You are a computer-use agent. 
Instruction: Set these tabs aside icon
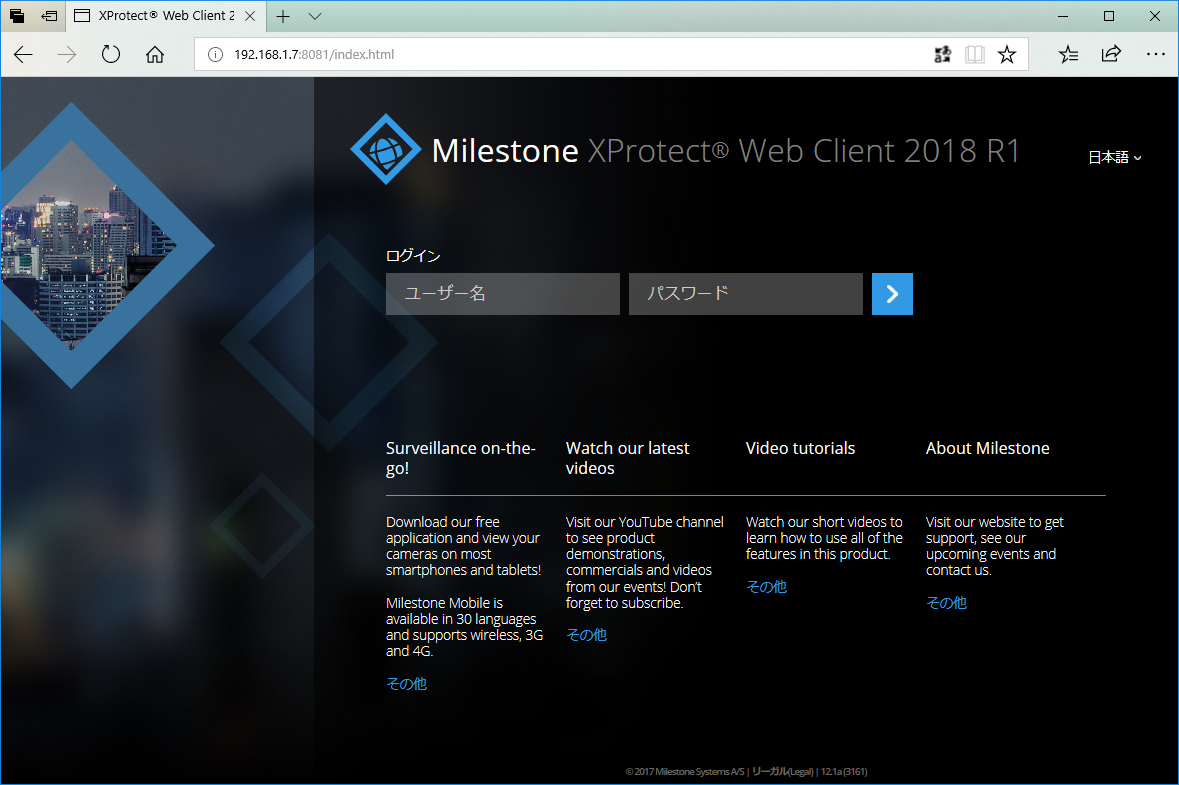[x=49, y=16]
